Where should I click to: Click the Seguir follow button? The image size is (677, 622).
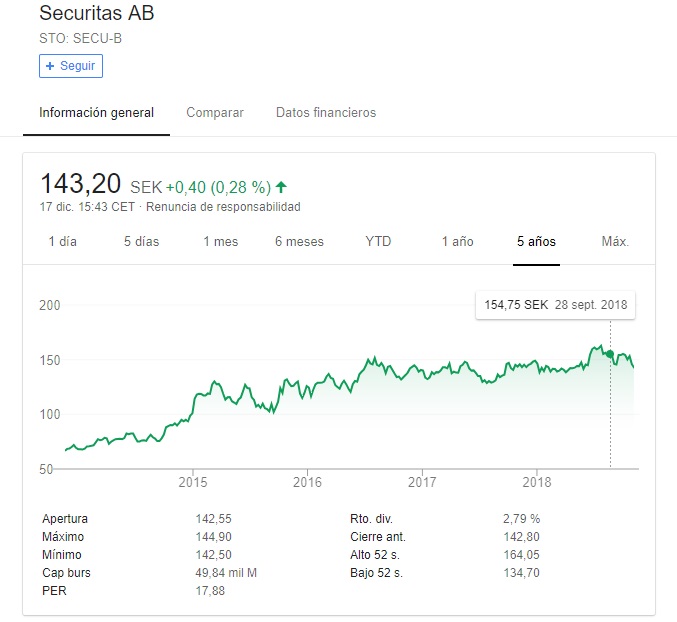[71, 66]
